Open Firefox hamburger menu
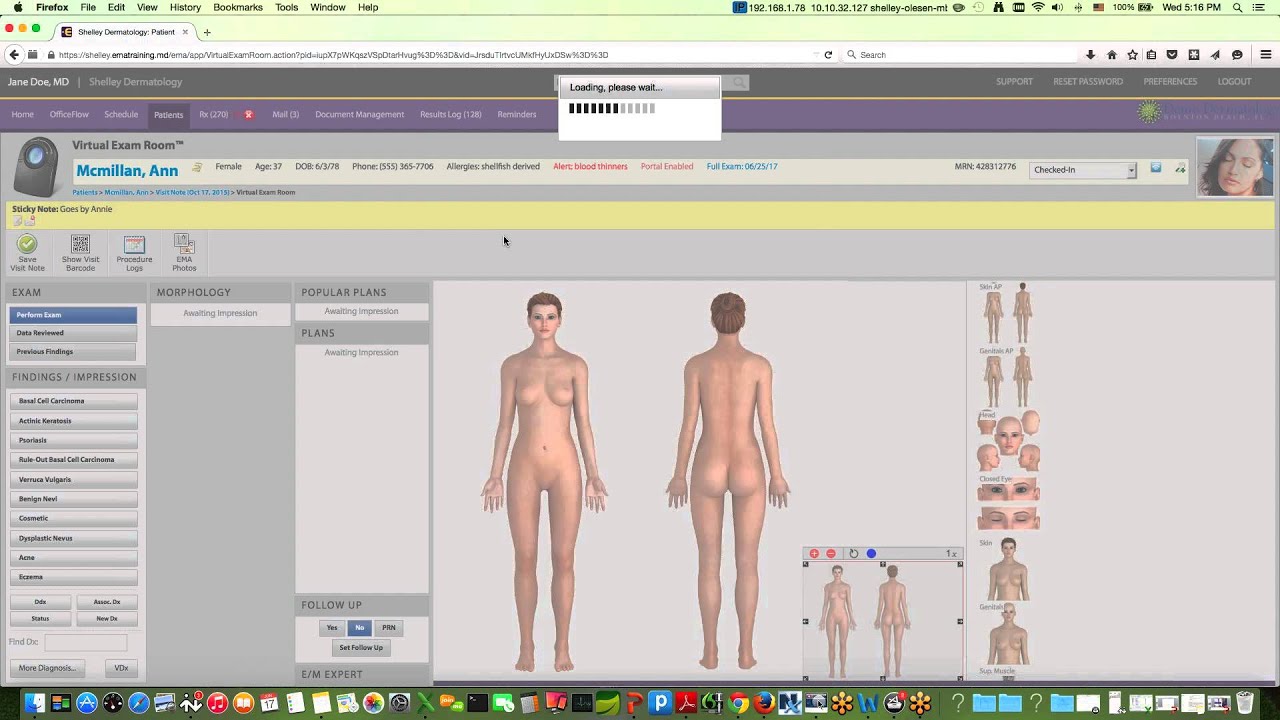The height and width of the screenshot is (720, 1280). [x=1265, y=55]
